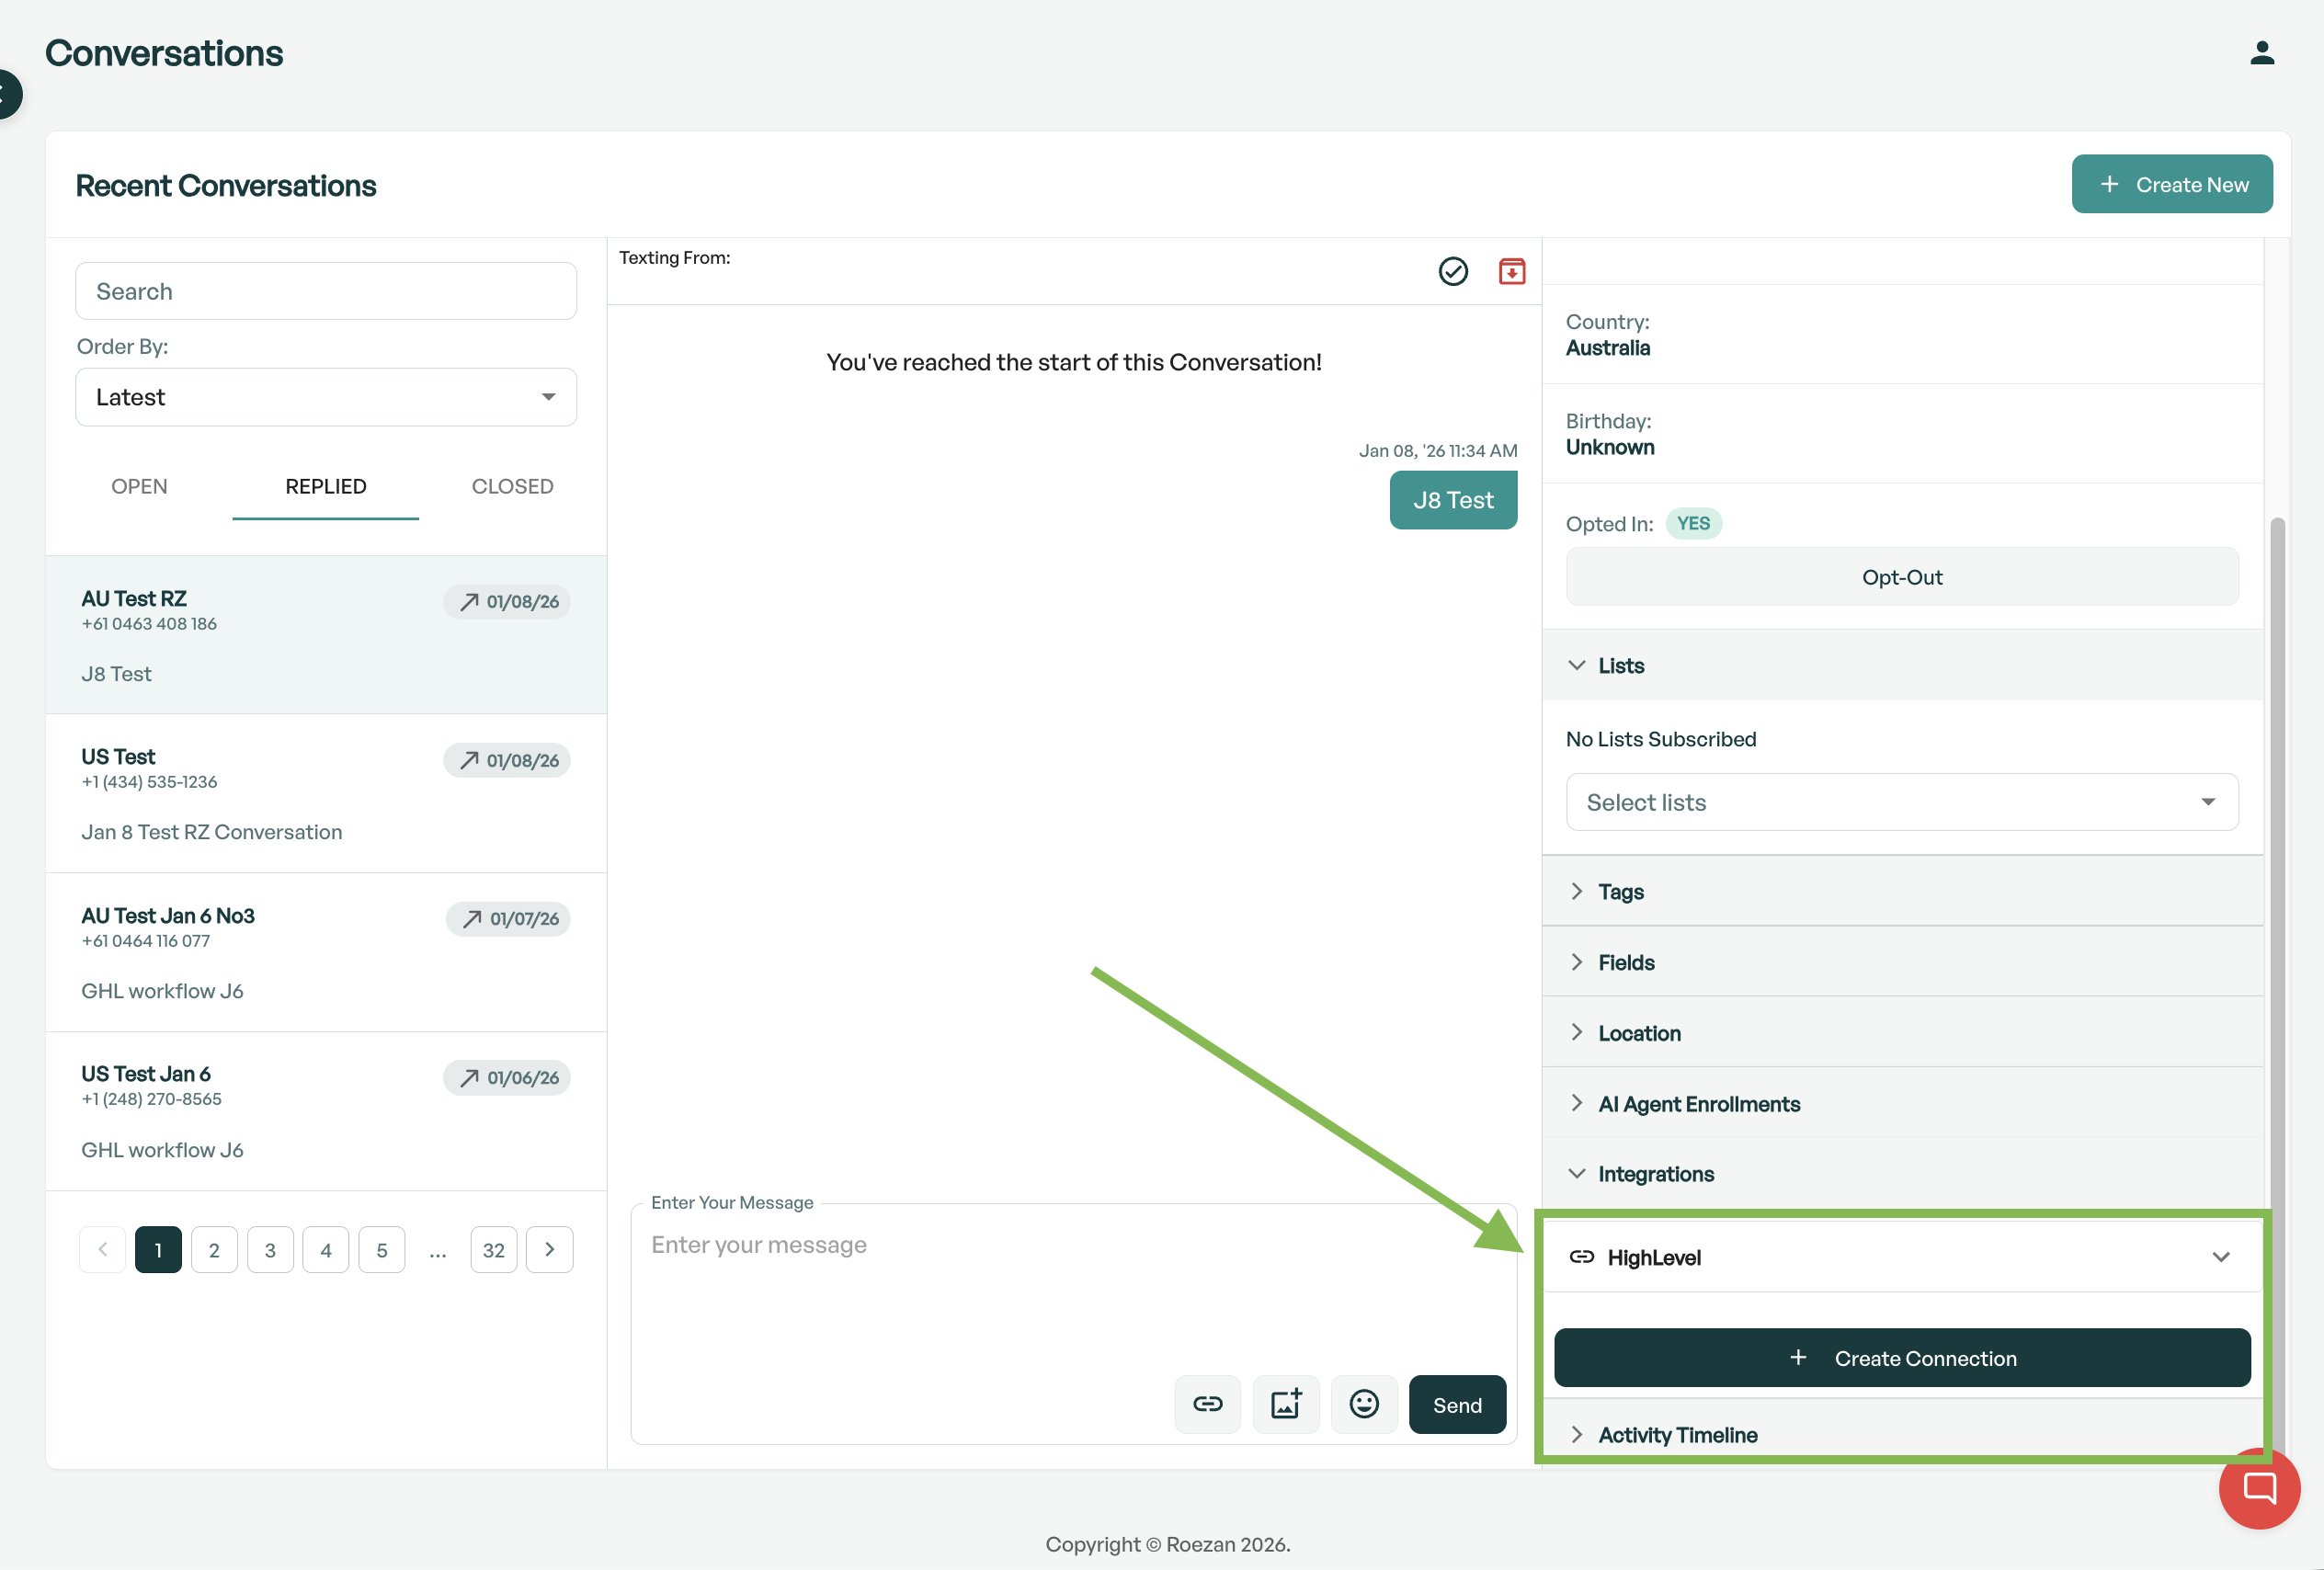Open the user profile icon

pos(2262,53)
